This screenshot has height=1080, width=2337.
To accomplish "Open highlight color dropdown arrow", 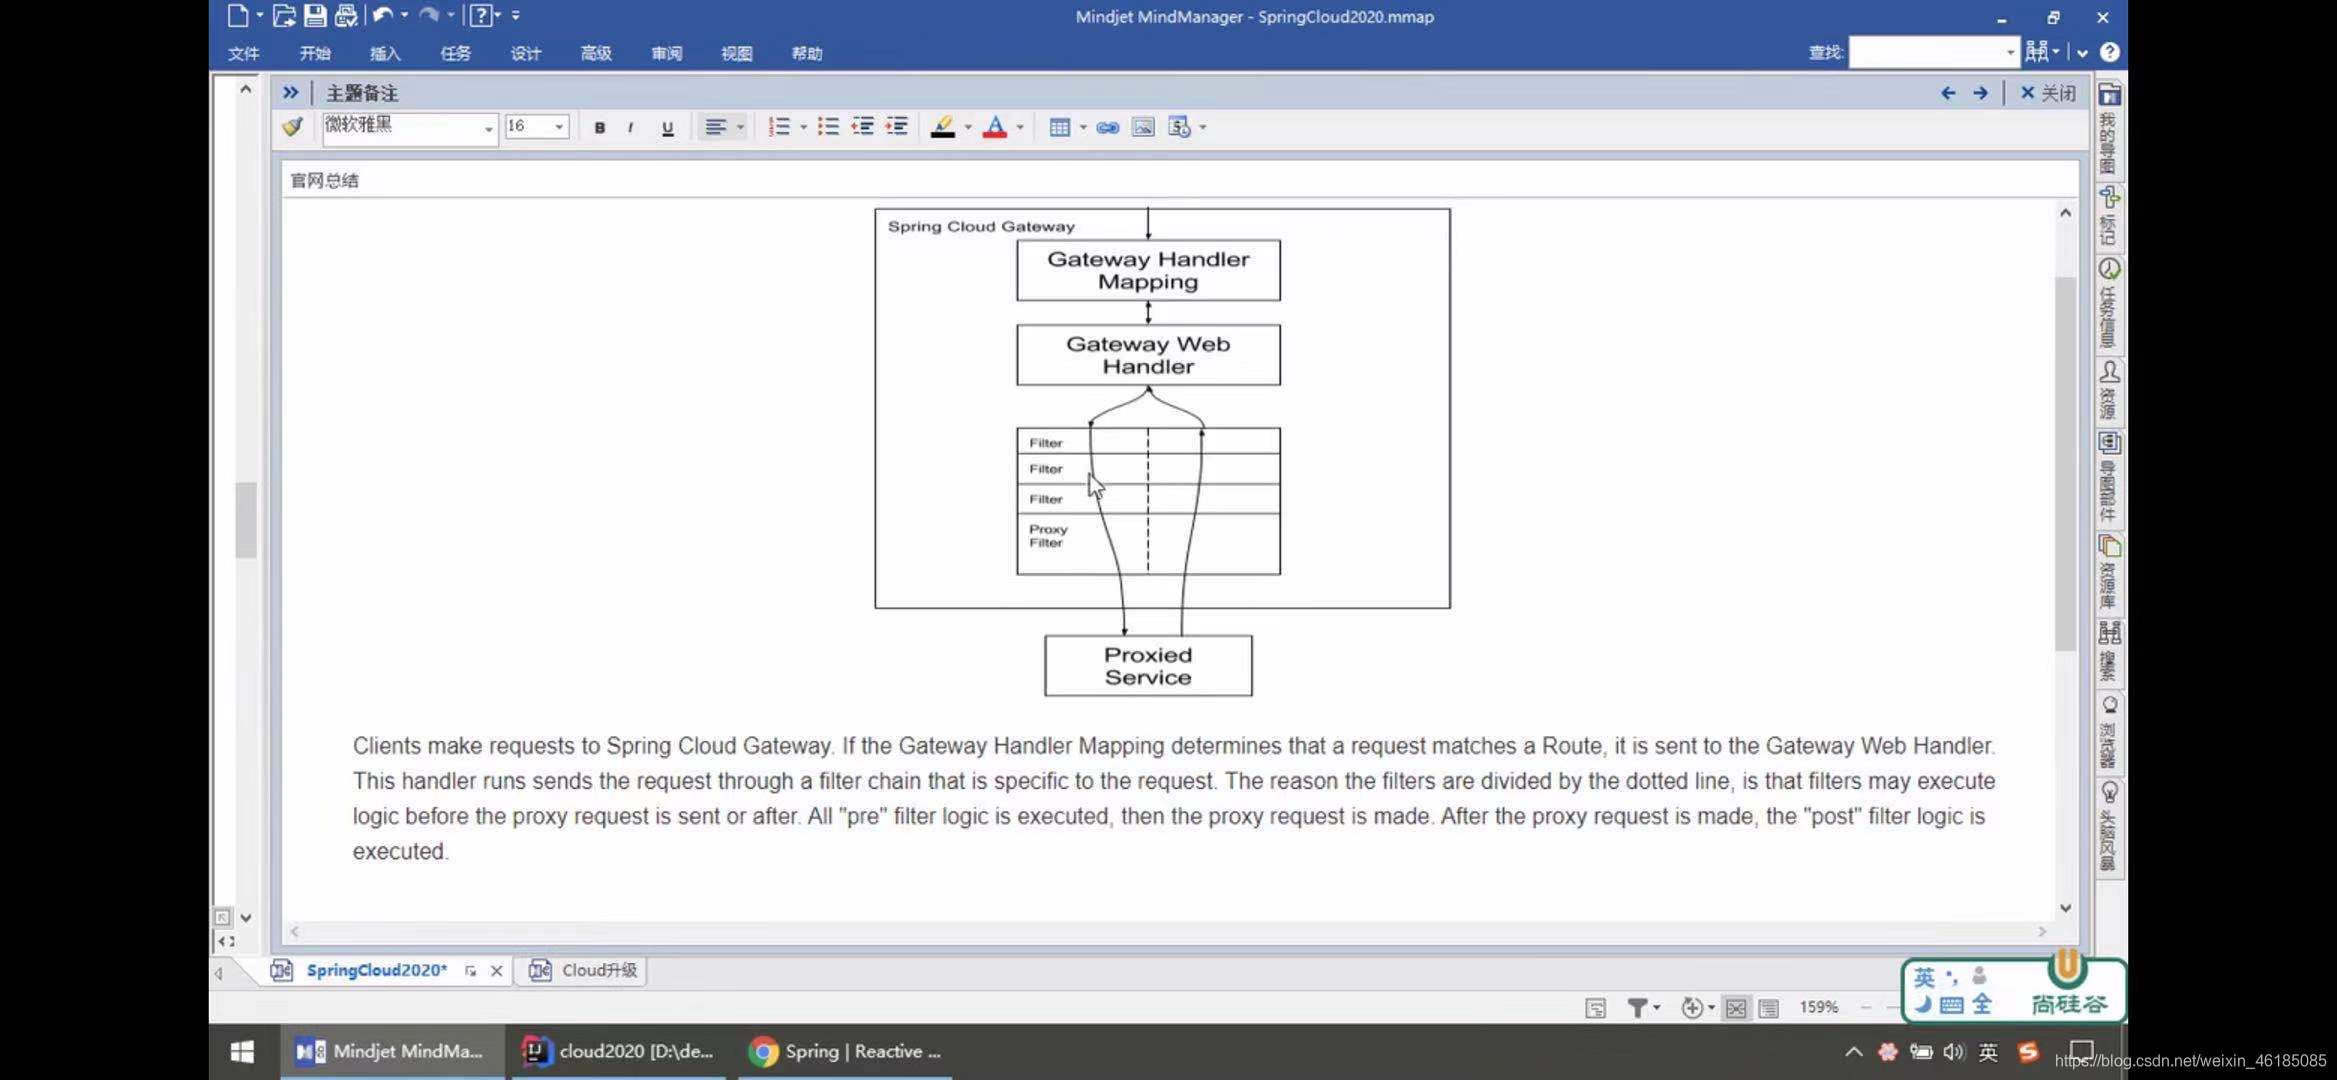I will (x=968, y=127).
